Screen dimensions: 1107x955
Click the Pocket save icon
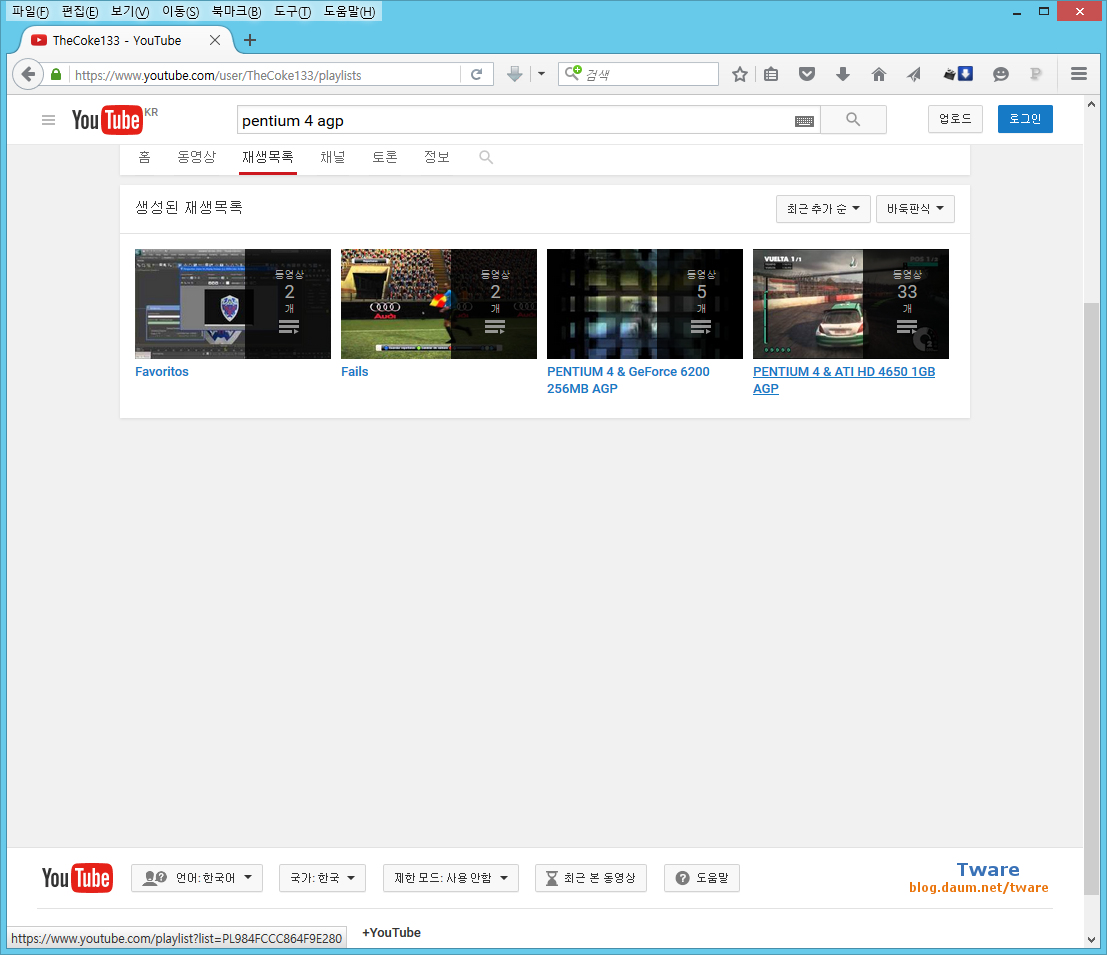(x=806, y=74)
